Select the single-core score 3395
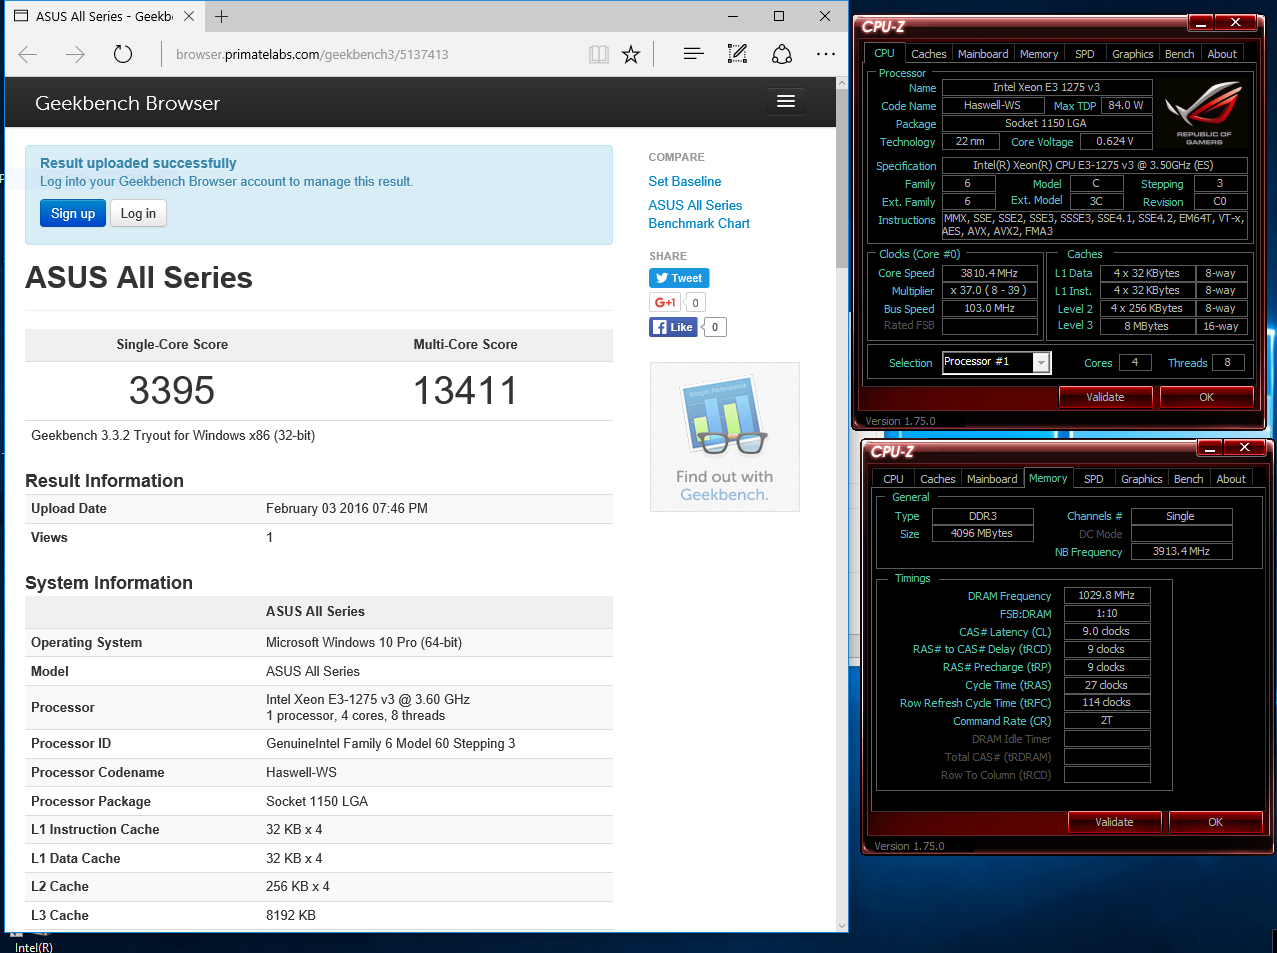The height and width of the screenshot is (953, 1277). tap(172, 390)
